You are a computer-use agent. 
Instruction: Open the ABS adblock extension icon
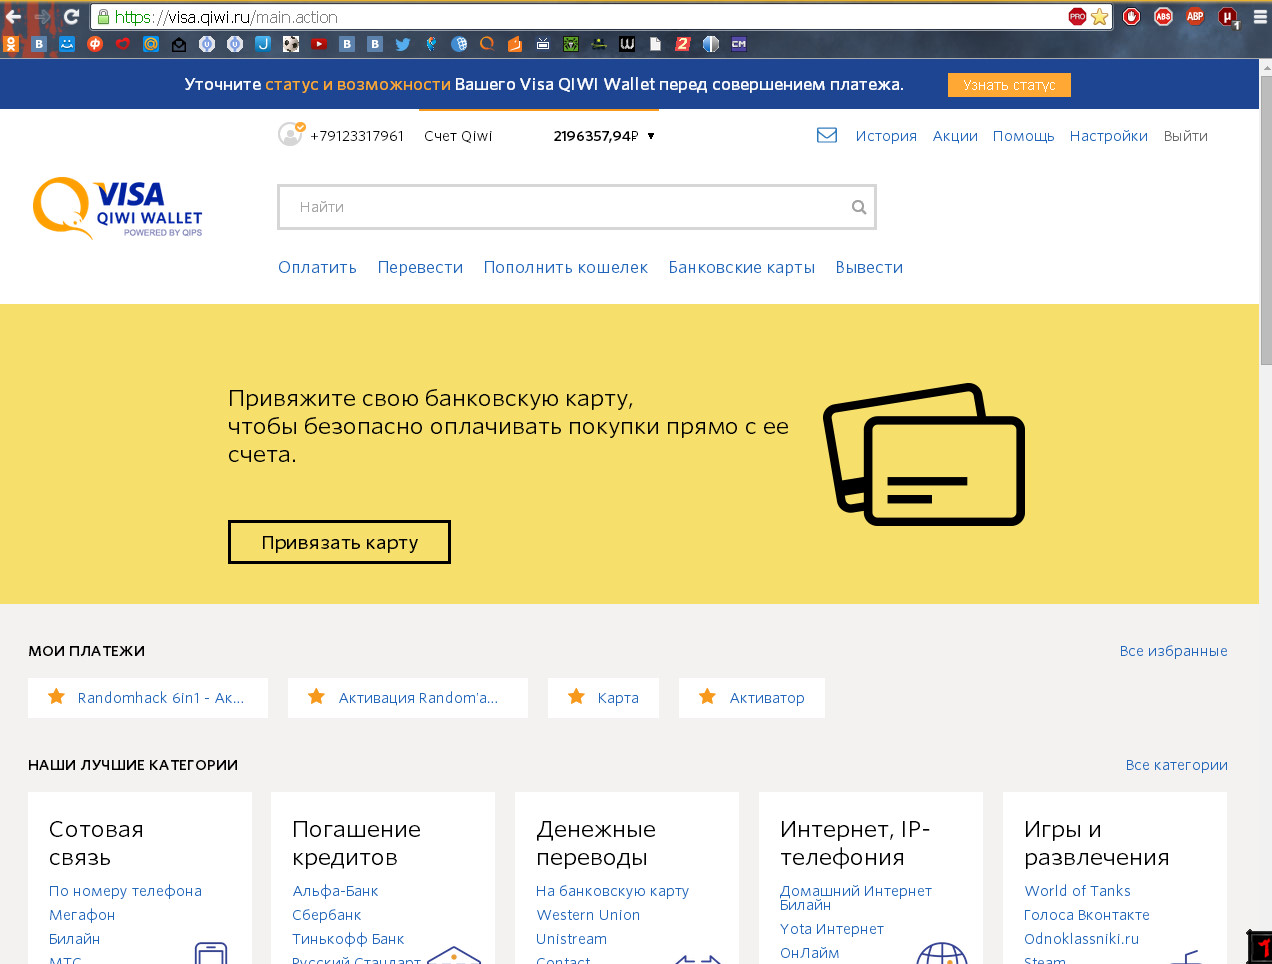point(1163,16)
